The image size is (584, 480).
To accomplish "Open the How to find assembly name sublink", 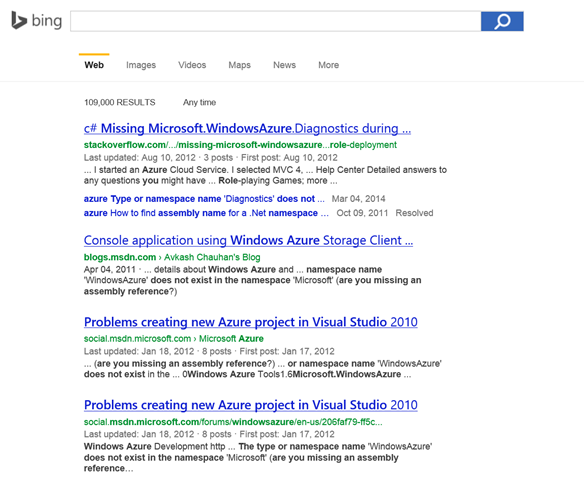I will 206,213.
